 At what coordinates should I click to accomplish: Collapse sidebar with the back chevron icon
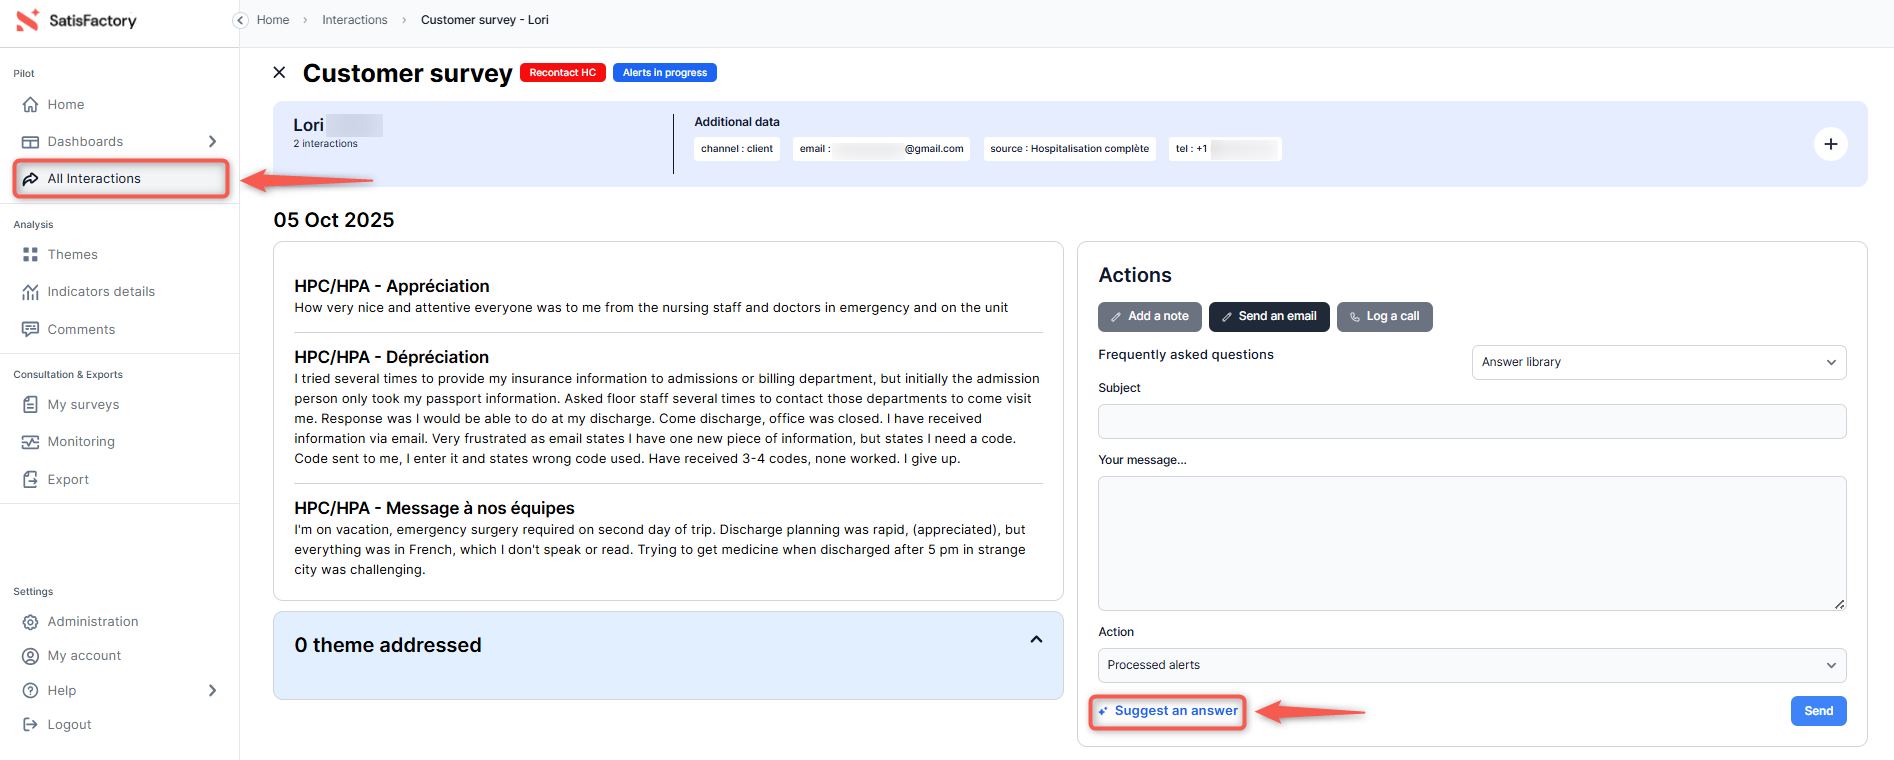pos(240,20)
